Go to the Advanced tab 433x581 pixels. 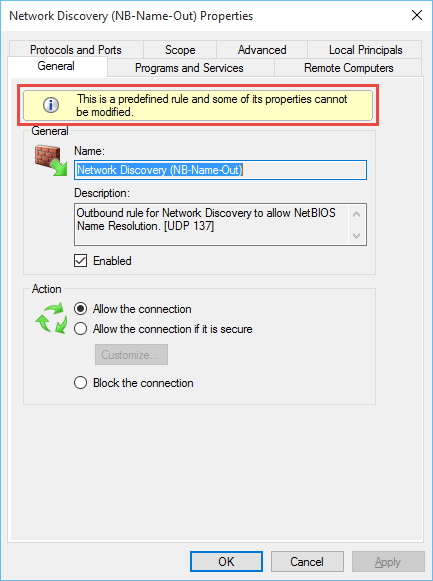tap(262, 50)
